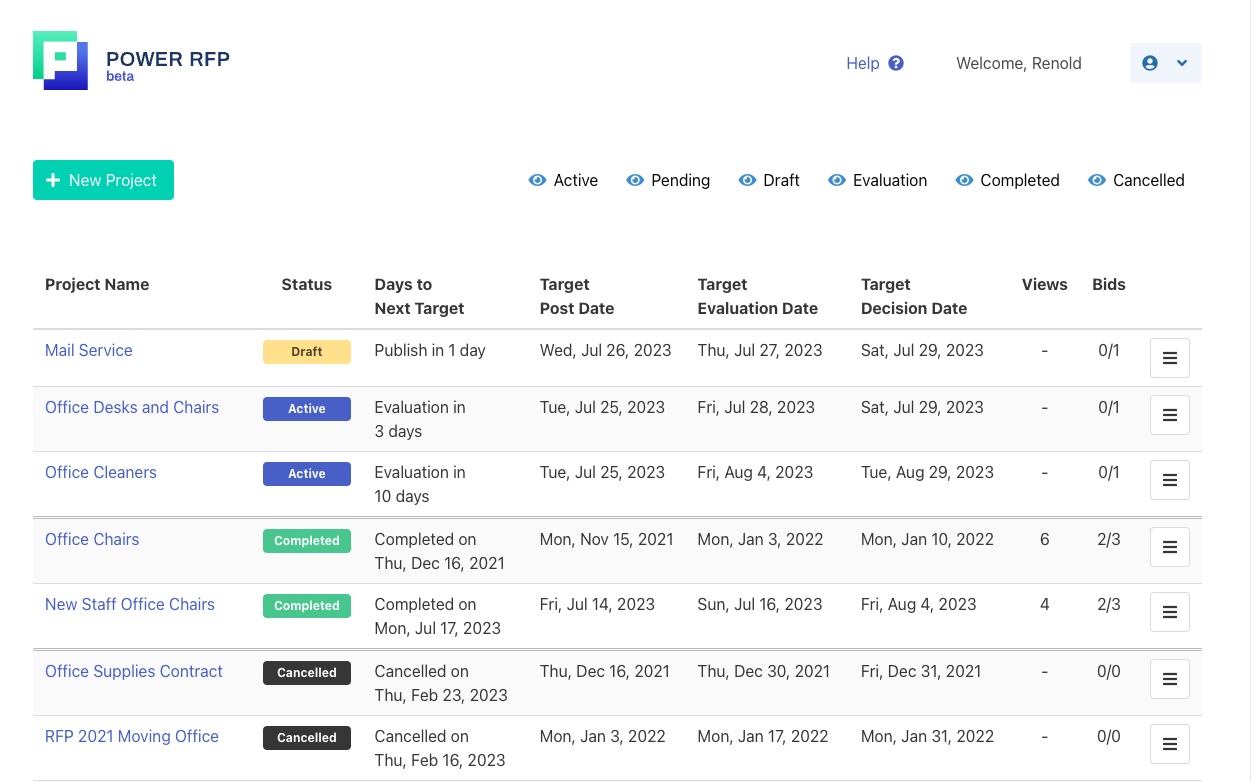
Task: Toggle the Draft filter eye icon
Action: (747, 180)
